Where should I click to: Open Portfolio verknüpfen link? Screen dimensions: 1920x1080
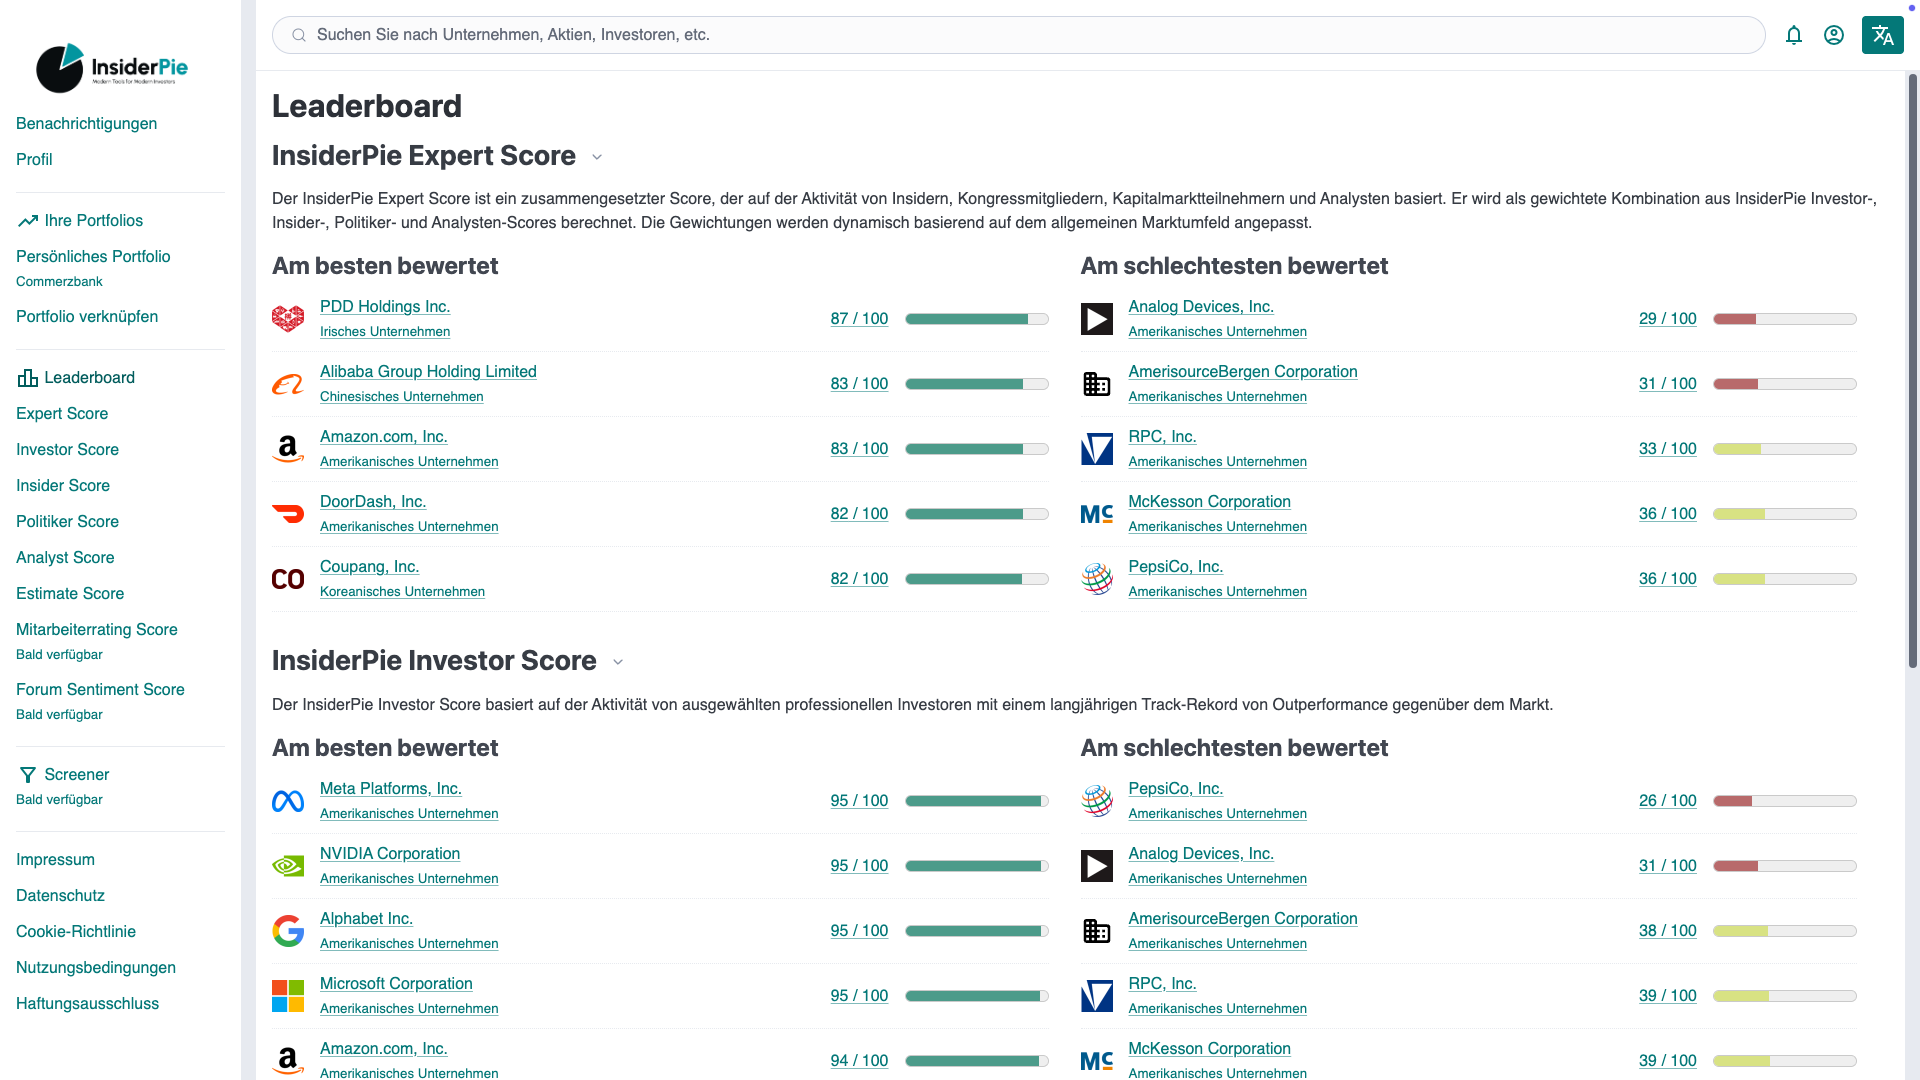point(87,316)
